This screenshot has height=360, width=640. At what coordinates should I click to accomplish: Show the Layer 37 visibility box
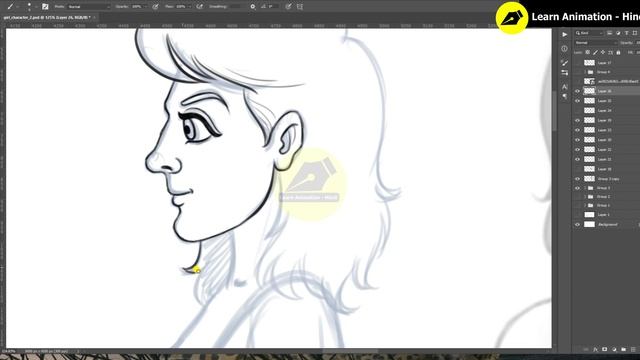[578, 63]
